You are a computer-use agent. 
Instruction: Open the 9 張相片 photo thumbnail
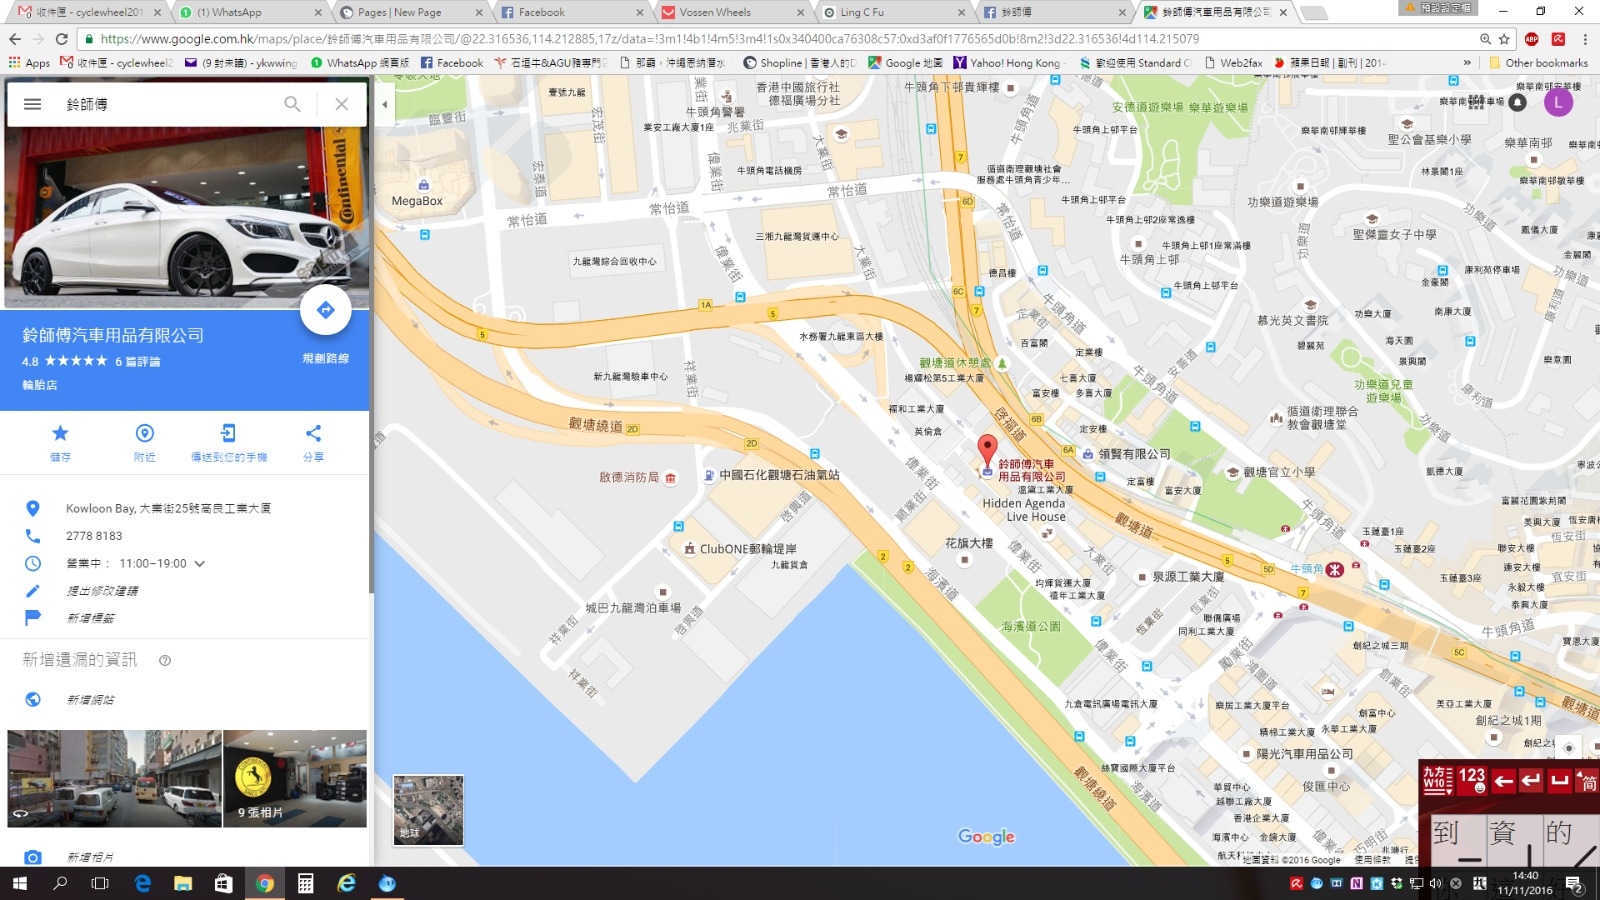(295, 778)
